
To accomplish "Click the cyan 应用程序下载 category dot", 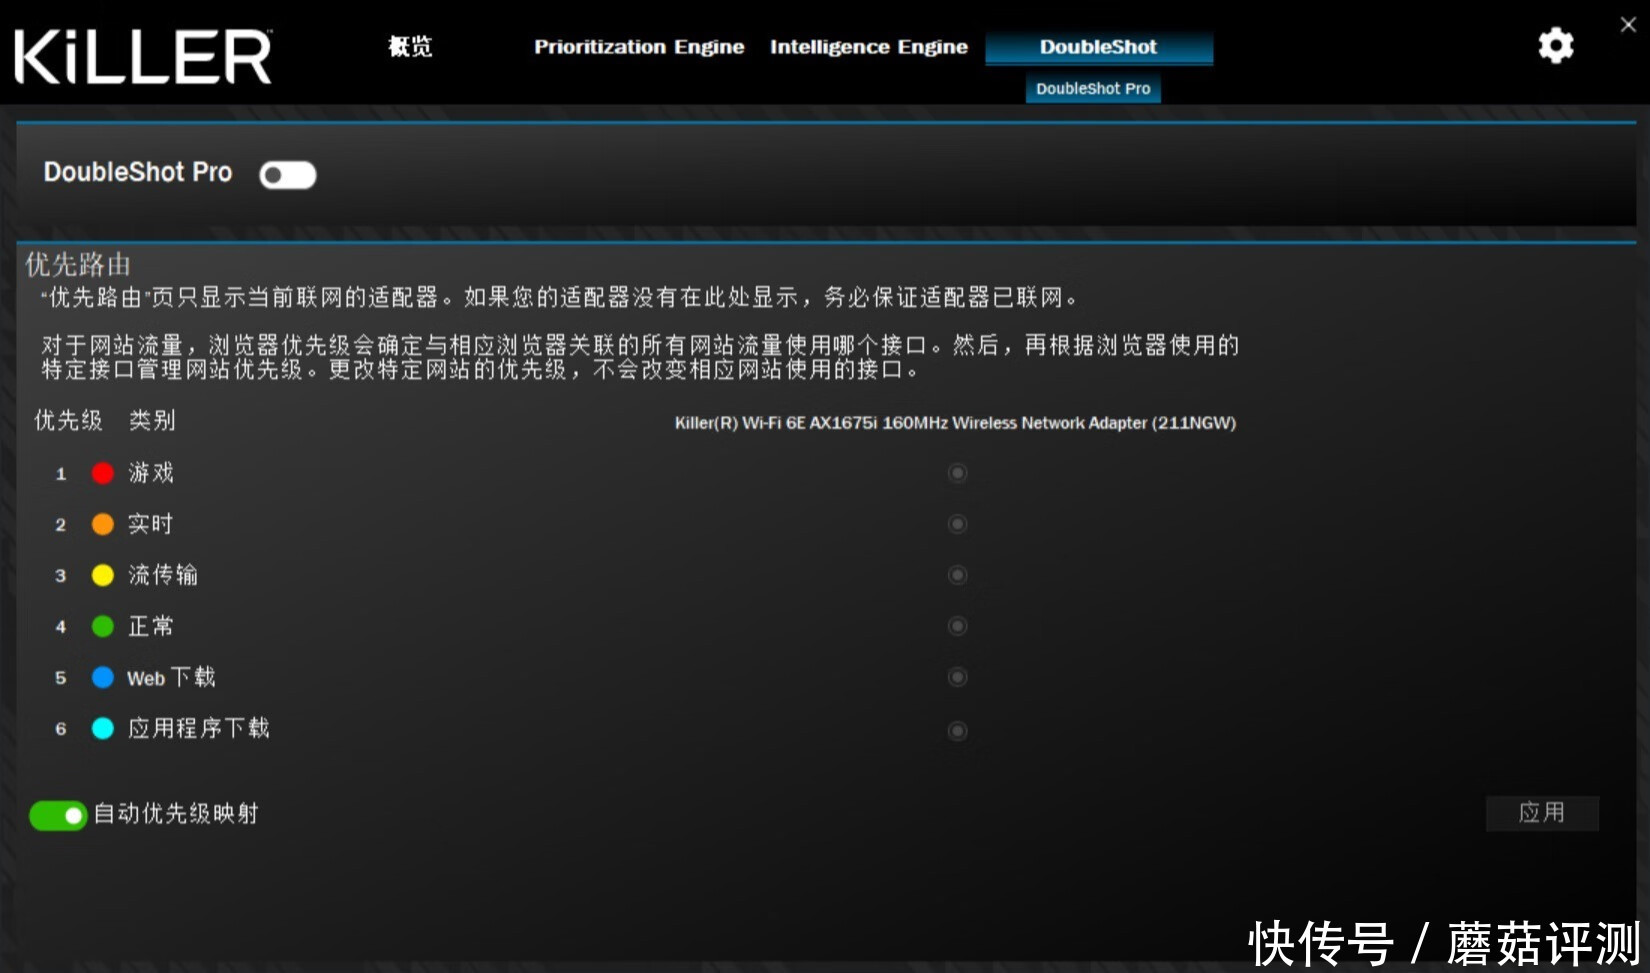I will tap(103, 728).
